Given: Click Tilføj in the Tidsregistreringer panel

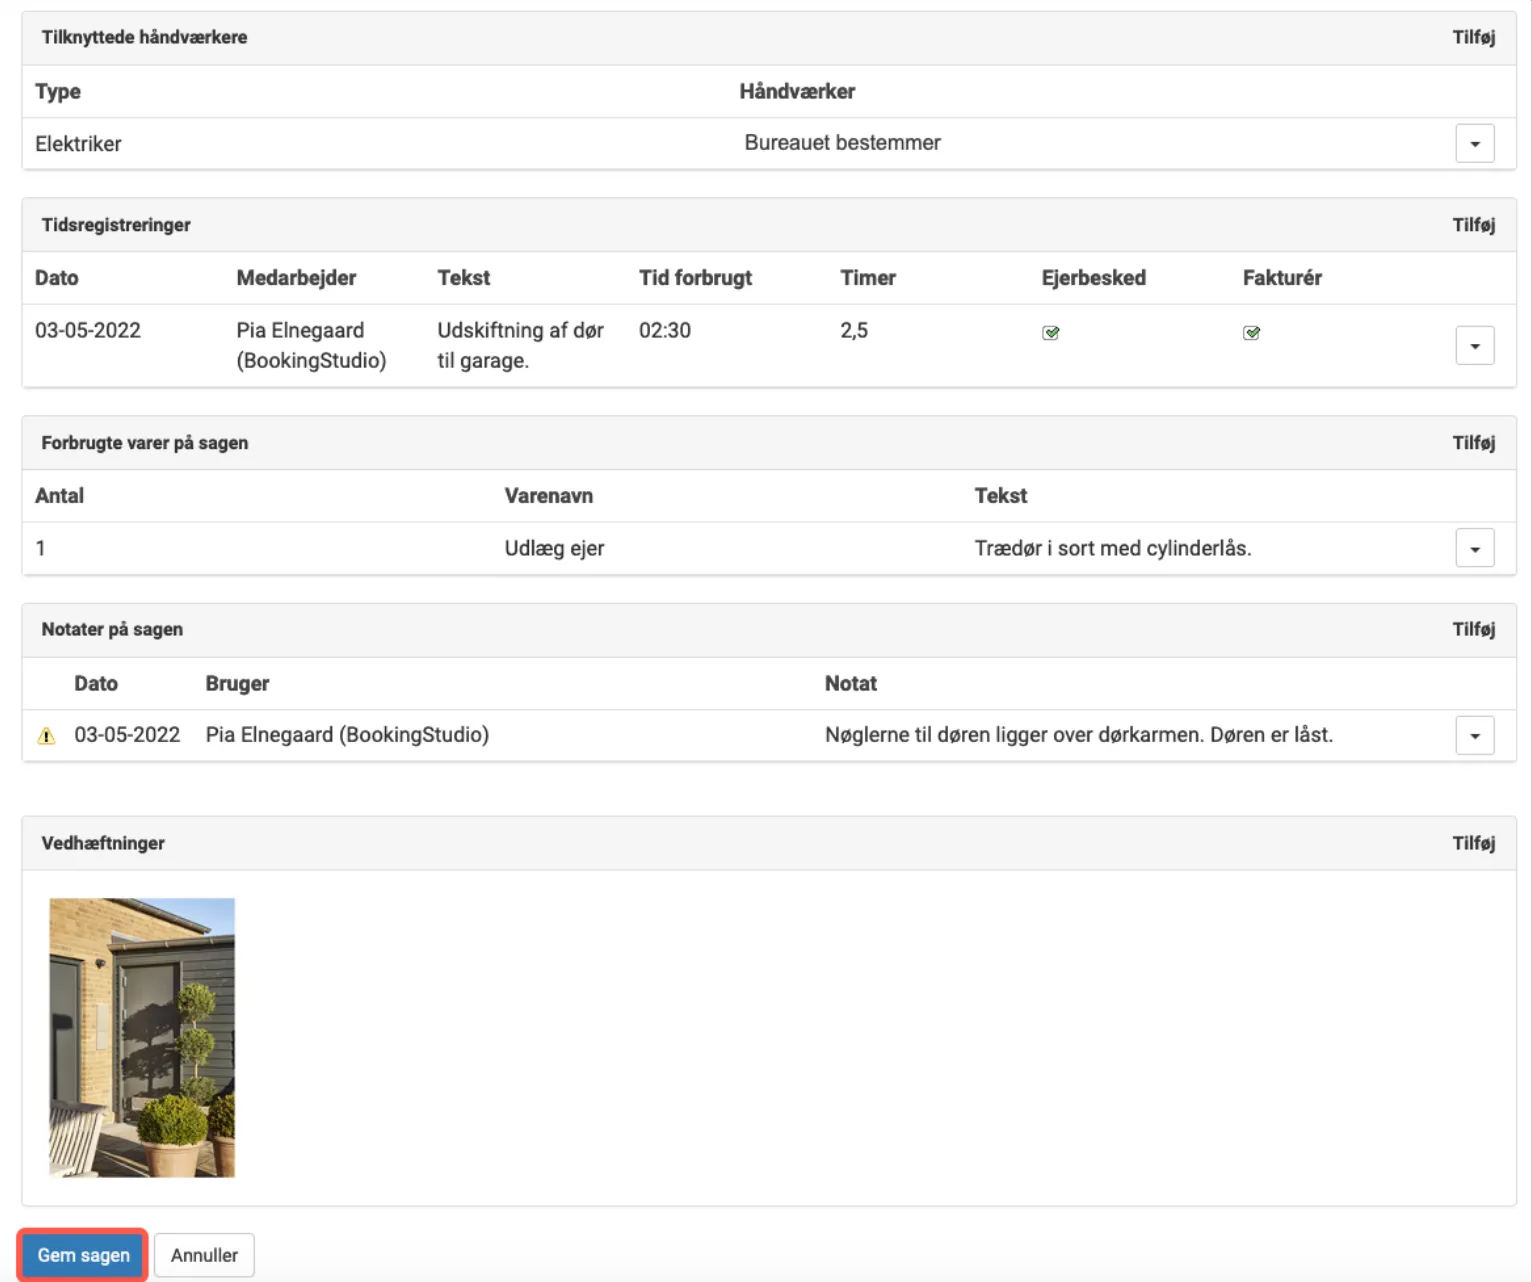Looking at the screenshot, I should pos(1473,225).
